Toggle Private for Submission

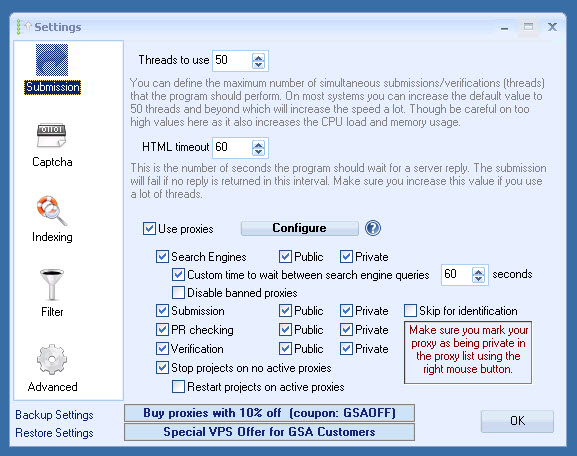click(346, 311)
